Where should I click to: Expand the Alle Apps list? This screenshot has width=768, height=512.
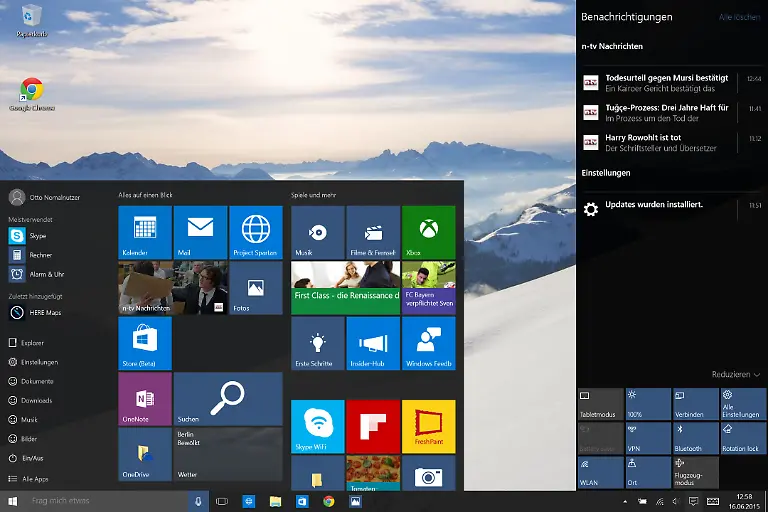tap(34, 479)
